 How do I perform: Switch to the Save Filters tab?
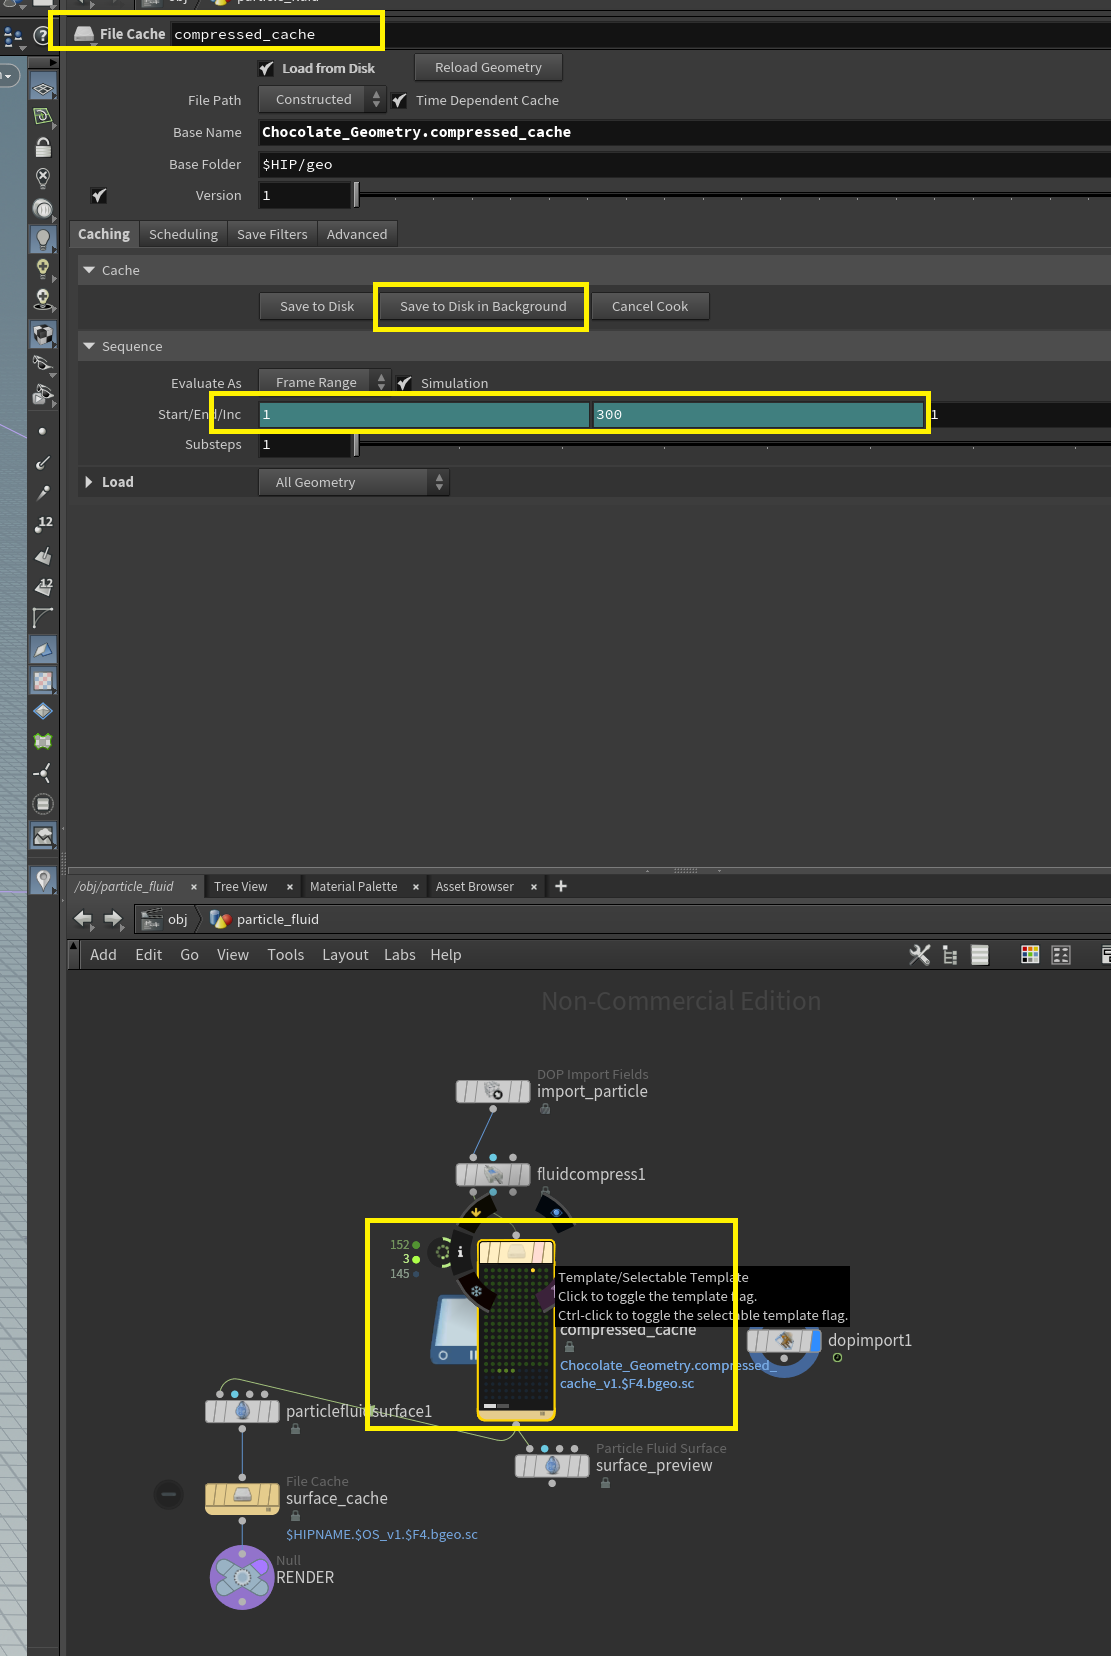click(x=272, y=234)
